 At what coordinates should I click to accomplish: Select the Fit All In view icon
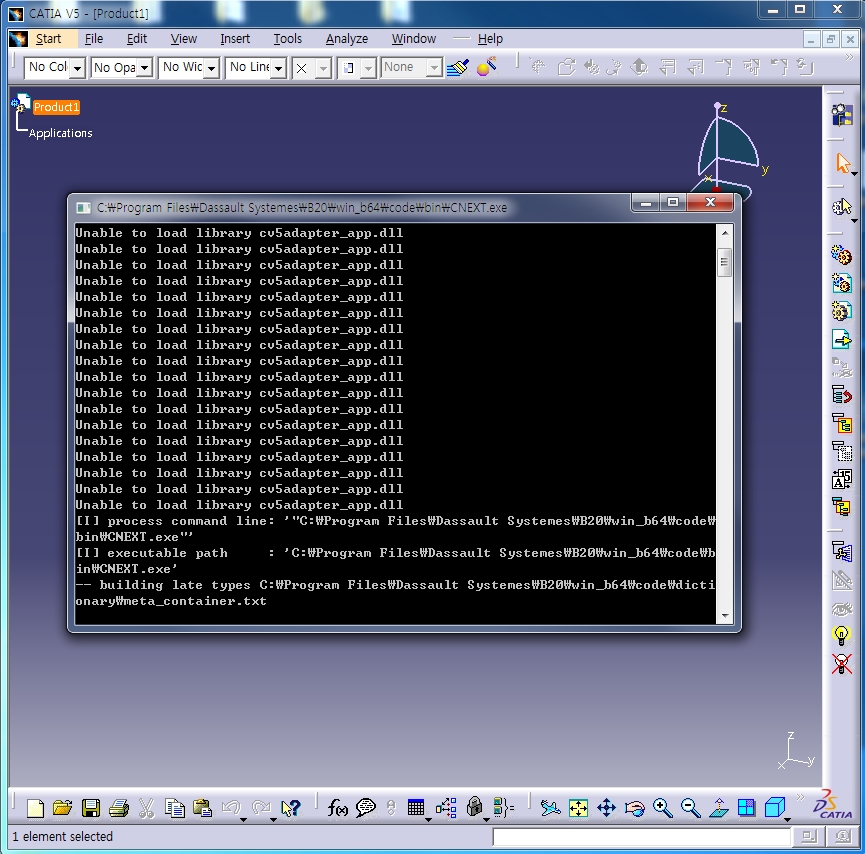click(x=578, y=808)
